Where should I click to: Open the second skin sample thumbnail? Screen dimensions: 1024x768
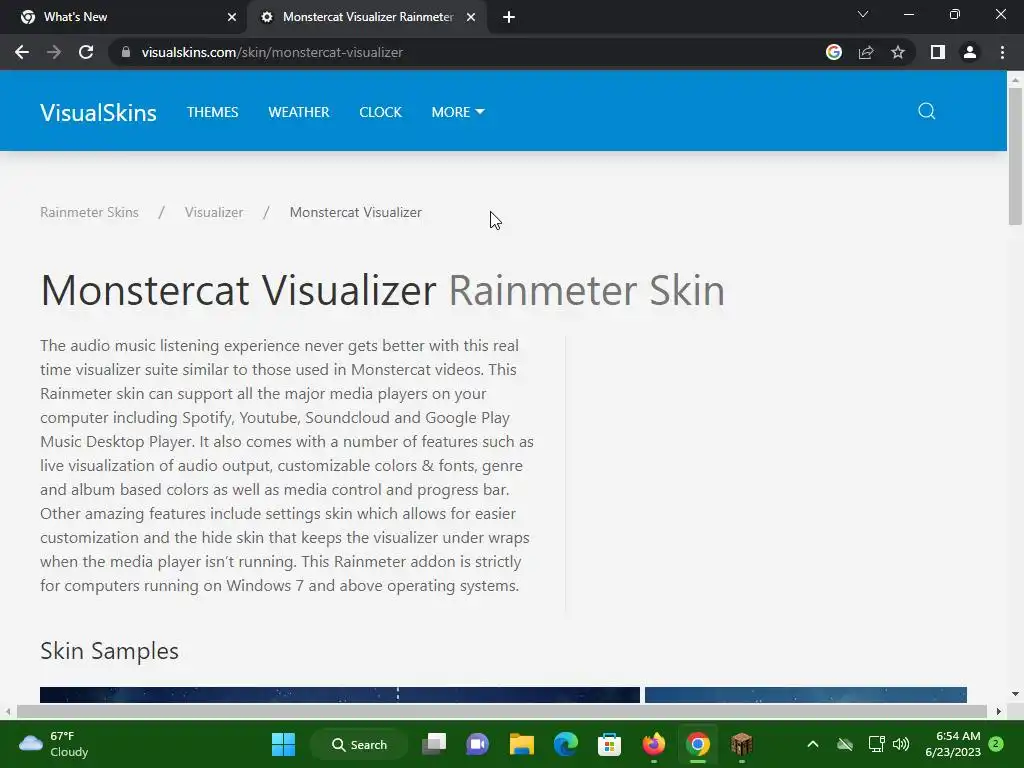(x=805, y=695)
